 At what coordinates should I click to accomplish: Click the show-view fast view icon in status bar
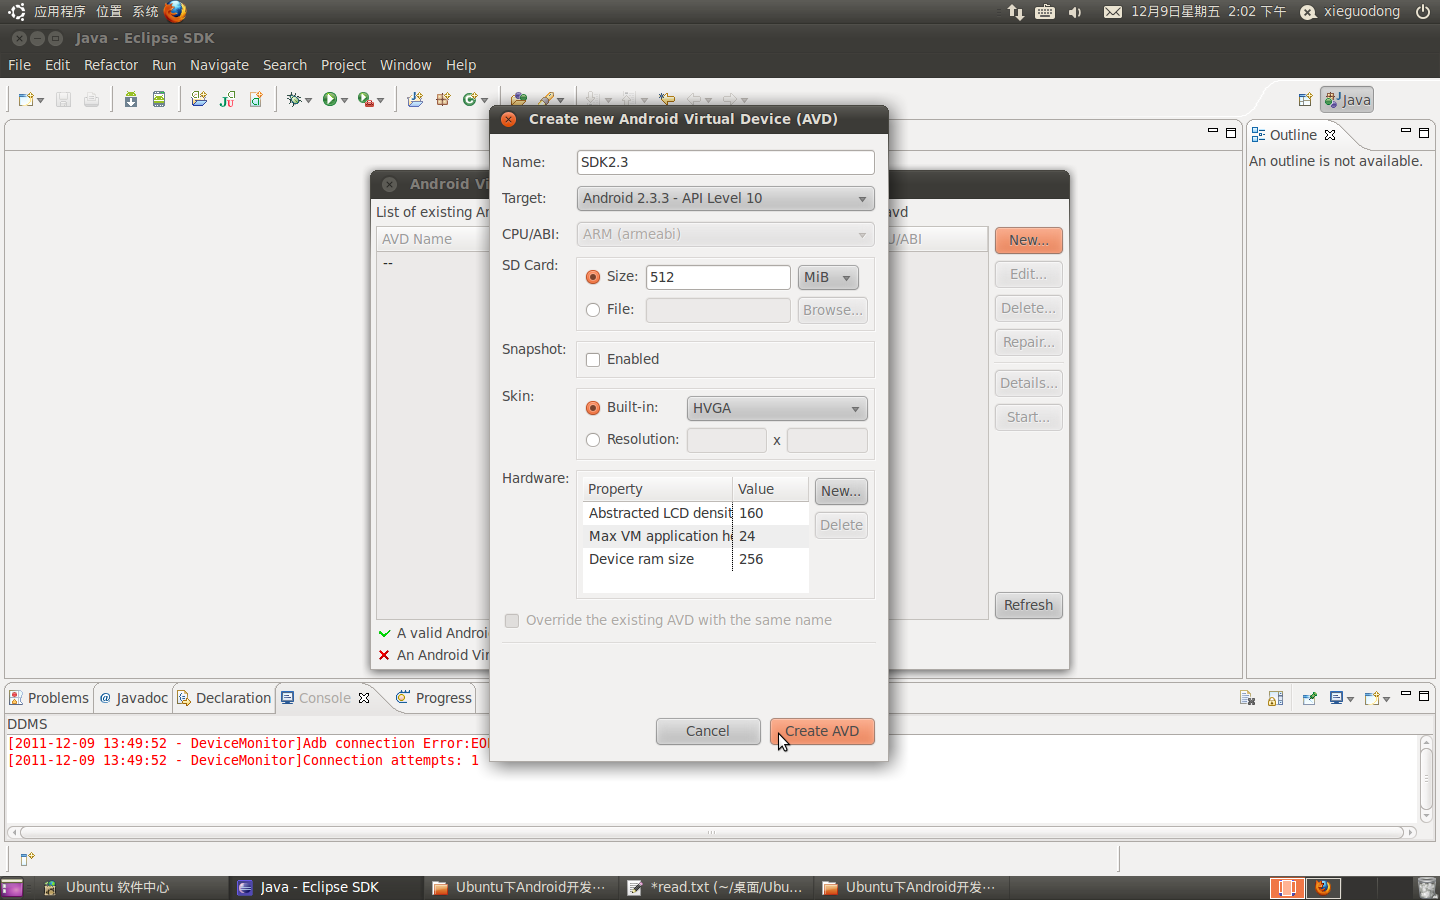coord(27,859)
